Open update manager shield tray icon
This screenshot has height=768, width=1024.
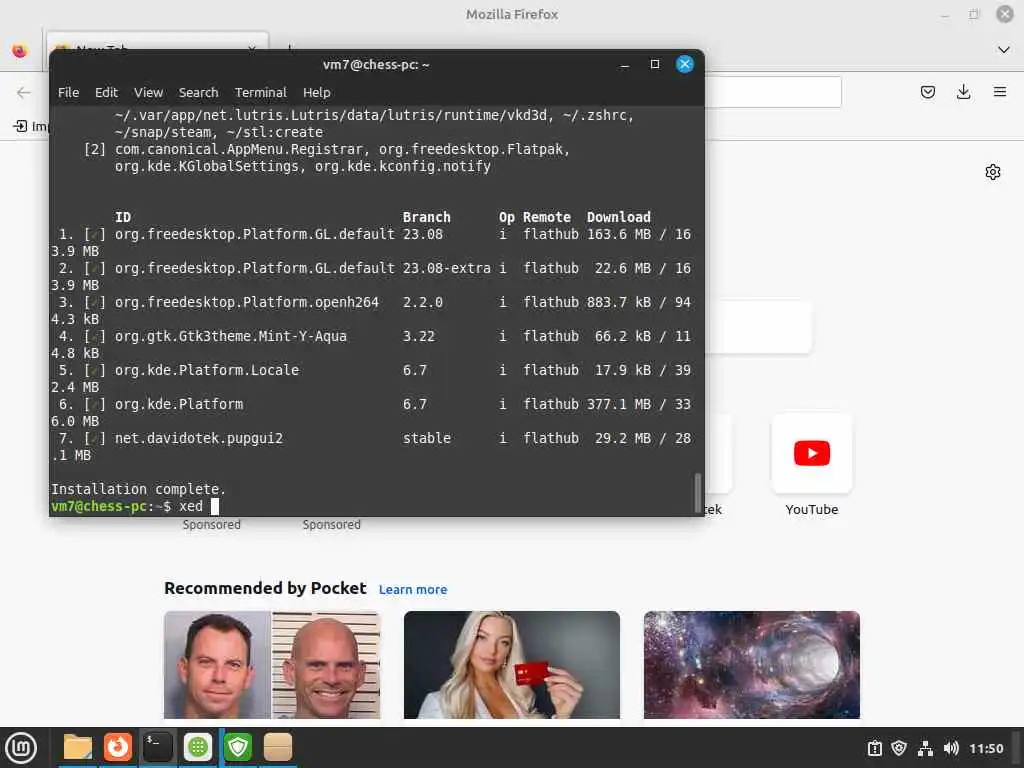[899, 748]
